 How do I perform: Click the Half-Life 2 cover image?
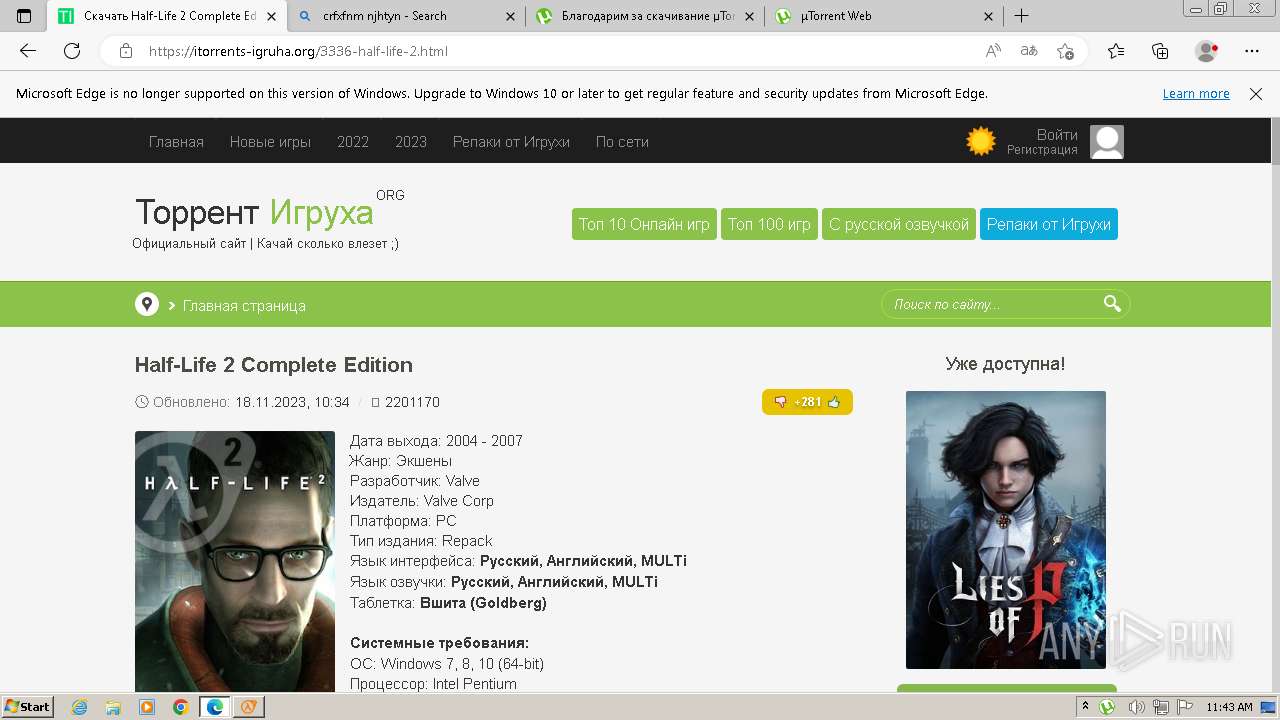pos(235,561)
